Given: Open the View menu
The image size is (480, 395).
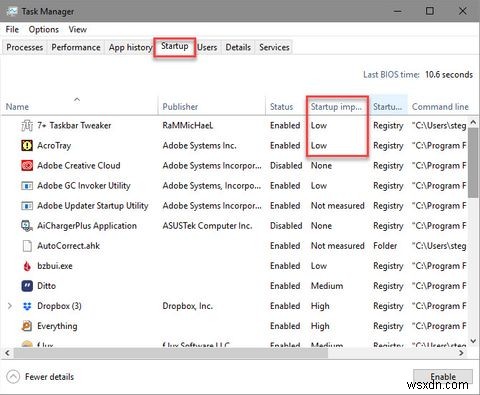Looking at the screenshot, I should coord(78,30).
